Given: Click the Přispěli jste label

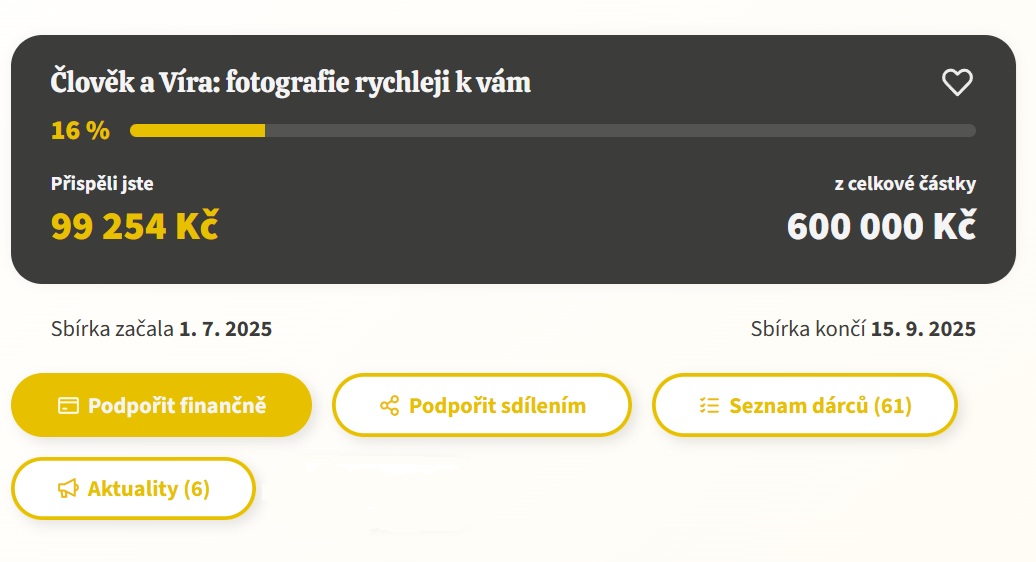Looking at the screenshot, I should [102, 184].
